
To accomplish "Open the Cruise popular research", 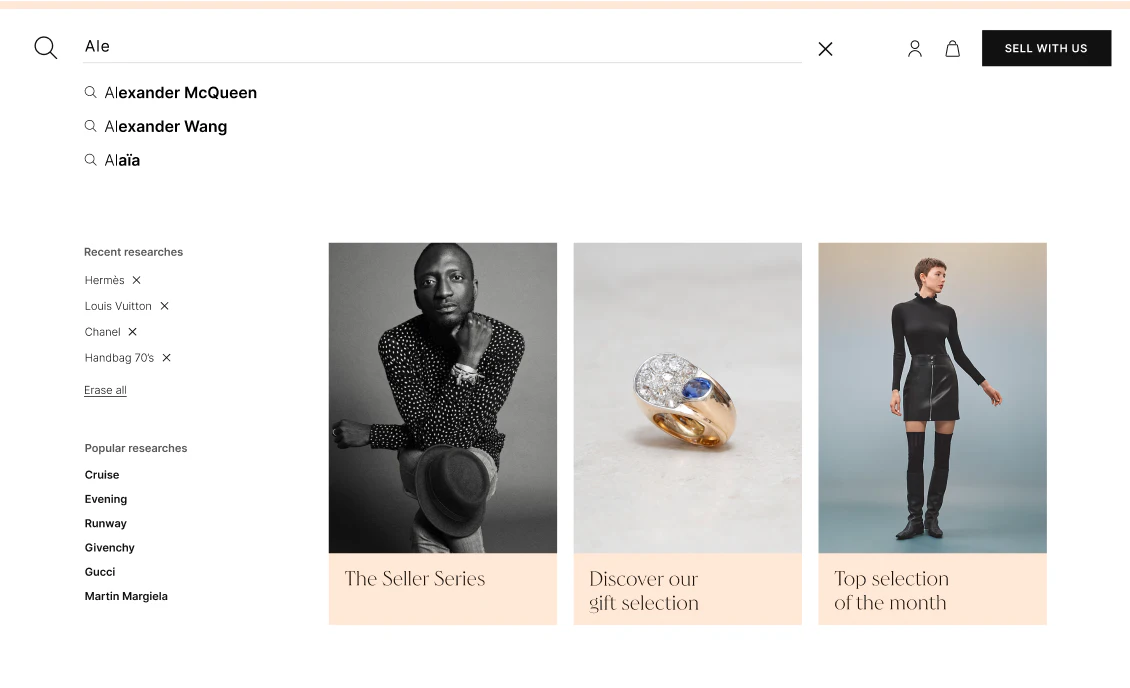I will click(x=102, y=475).
